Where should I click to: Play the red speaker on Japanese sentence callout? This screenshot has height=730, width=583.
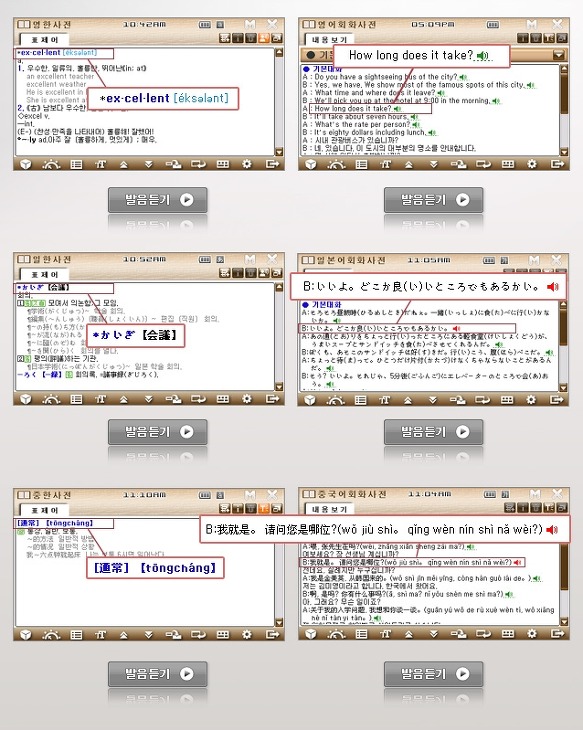[552, 286]
